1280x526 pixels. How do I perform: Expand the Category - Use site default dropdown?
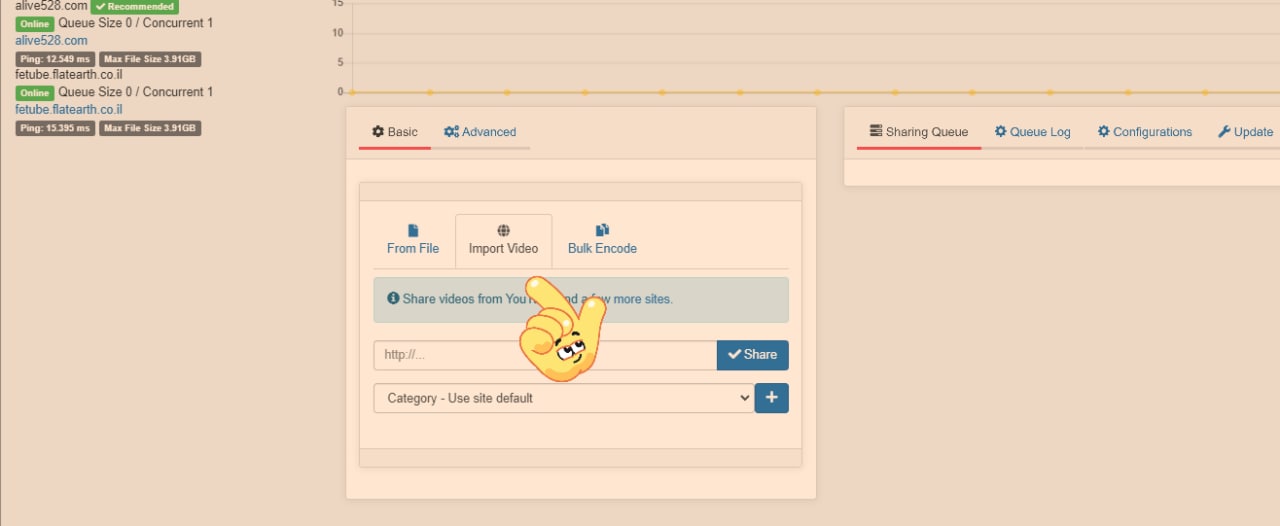click(564, 398)
